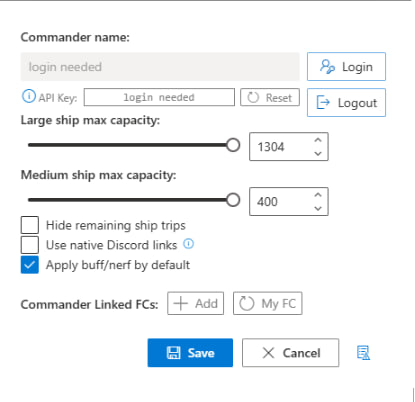The height and width of the screenshot is (402, 415).
Task: Open the log file icon beside Cancel
Action: coord(363,353)
